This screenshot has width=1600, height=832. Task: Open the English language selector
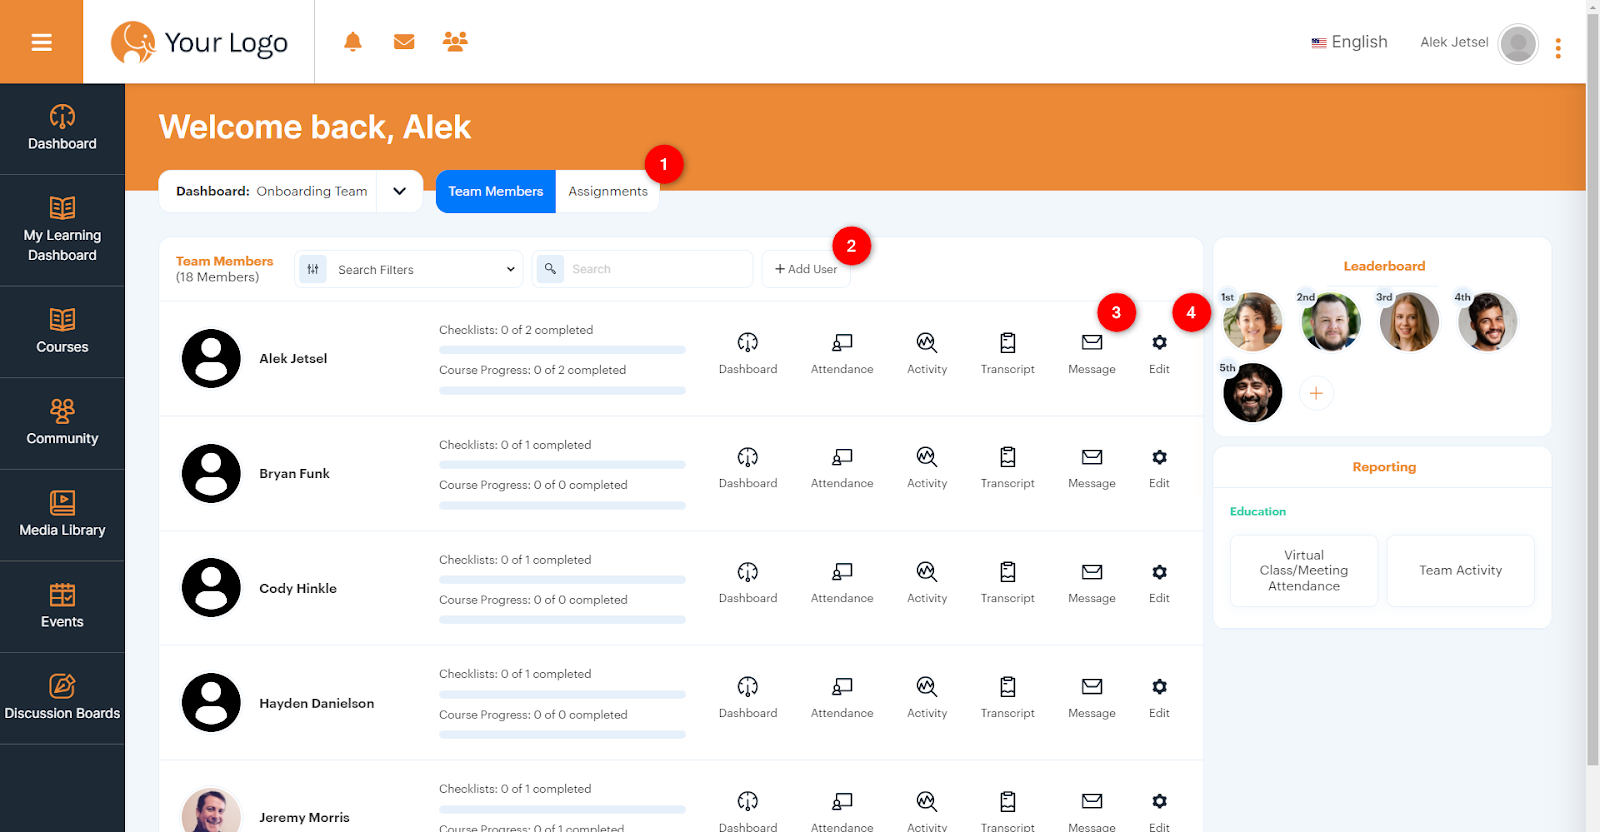(1349, 42)
